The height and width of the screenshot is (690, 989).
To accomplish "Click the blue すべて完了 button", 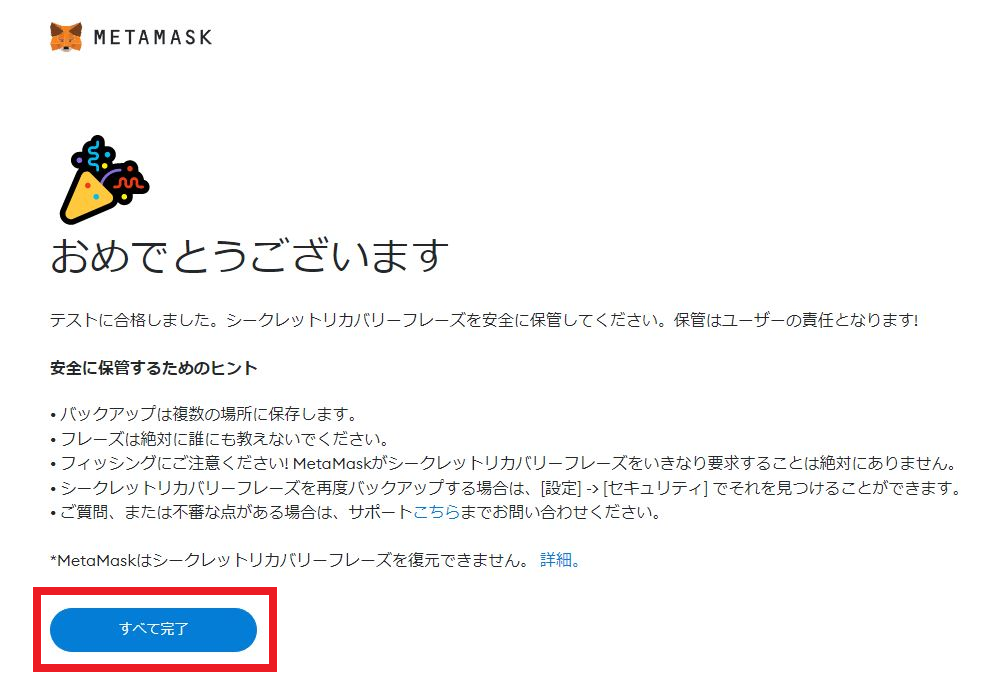I will click(153, 629).
